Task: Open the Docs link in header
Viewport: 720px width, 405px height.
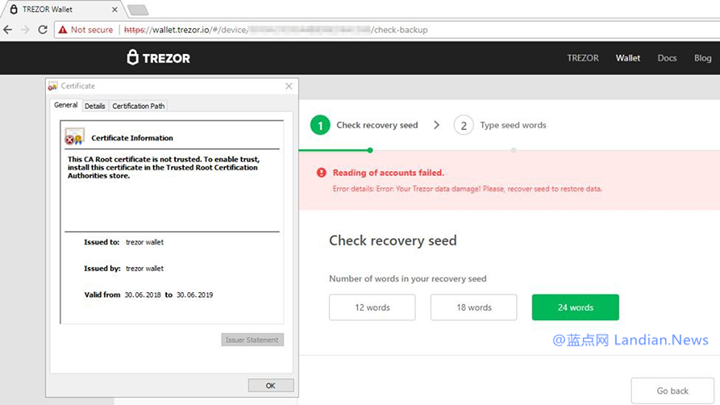Action: pyautogui.click(x=667, y=58)
